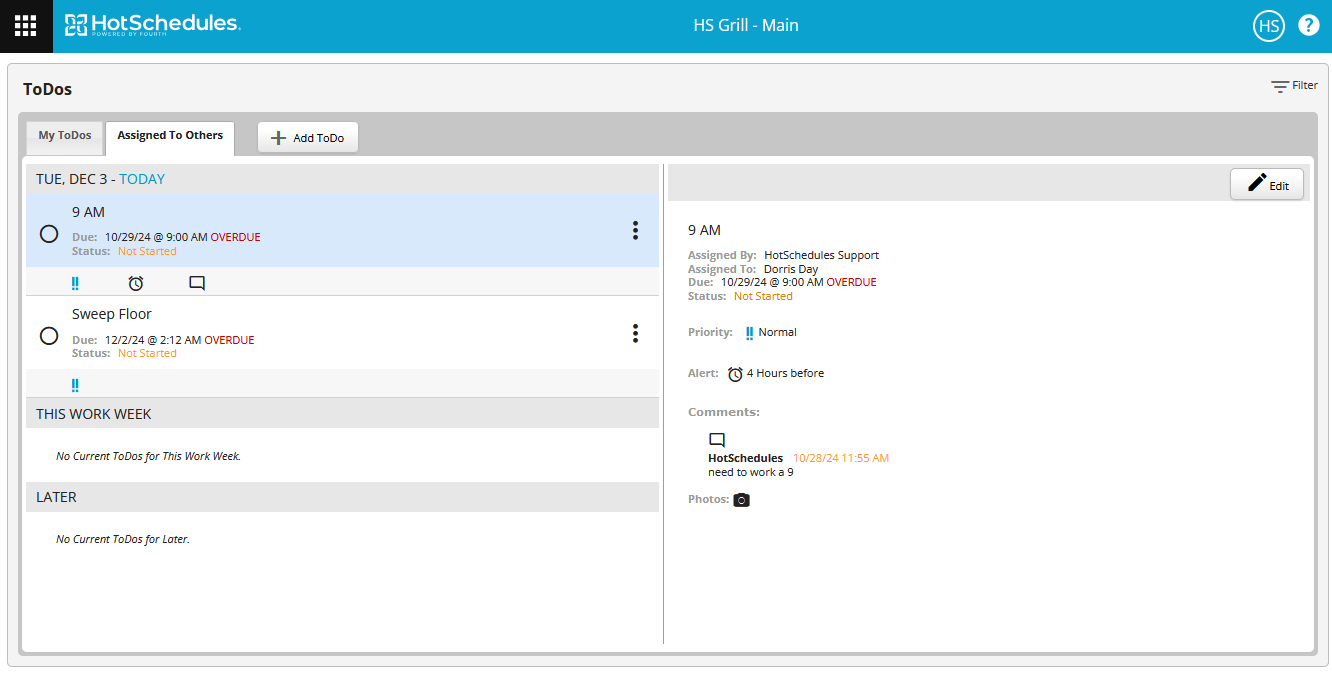Click 'No Current ToDos for This Work Week'
This screenshot has height=673, width=1332.
[x=149, y=456]
